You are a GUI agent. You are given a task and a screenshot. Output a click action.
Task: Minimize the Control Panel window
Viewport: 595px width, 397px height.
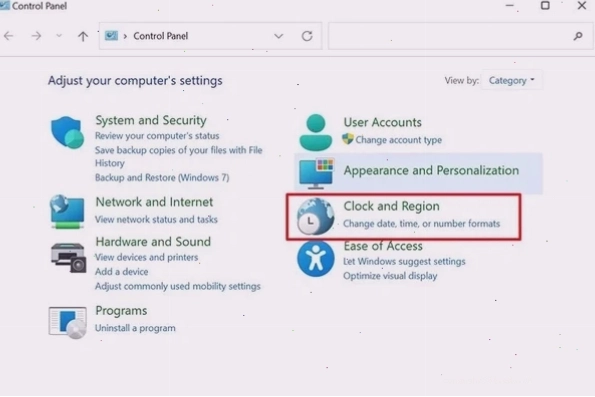coord(510,6)
